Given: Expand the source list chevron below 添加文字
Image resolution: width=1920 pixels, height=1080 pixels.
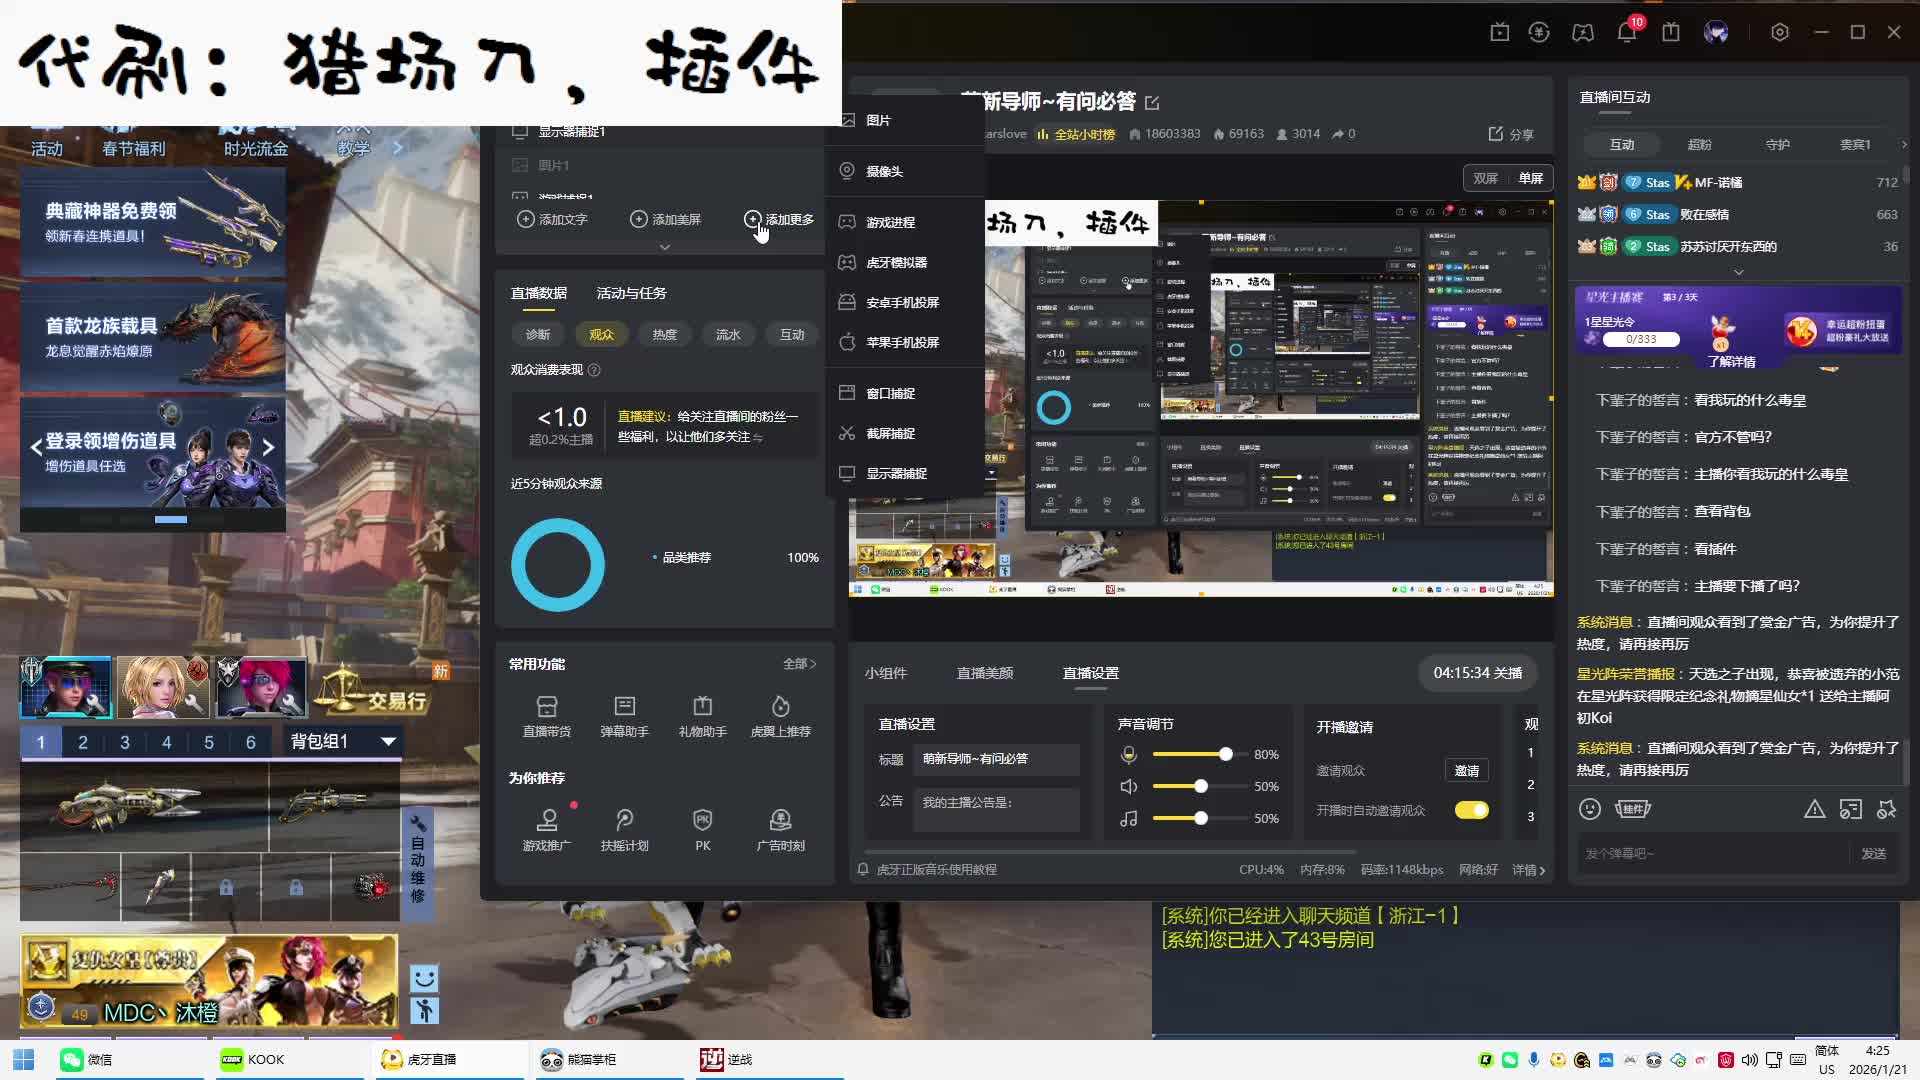Looking at the screenshot, I should coord(664,246).
